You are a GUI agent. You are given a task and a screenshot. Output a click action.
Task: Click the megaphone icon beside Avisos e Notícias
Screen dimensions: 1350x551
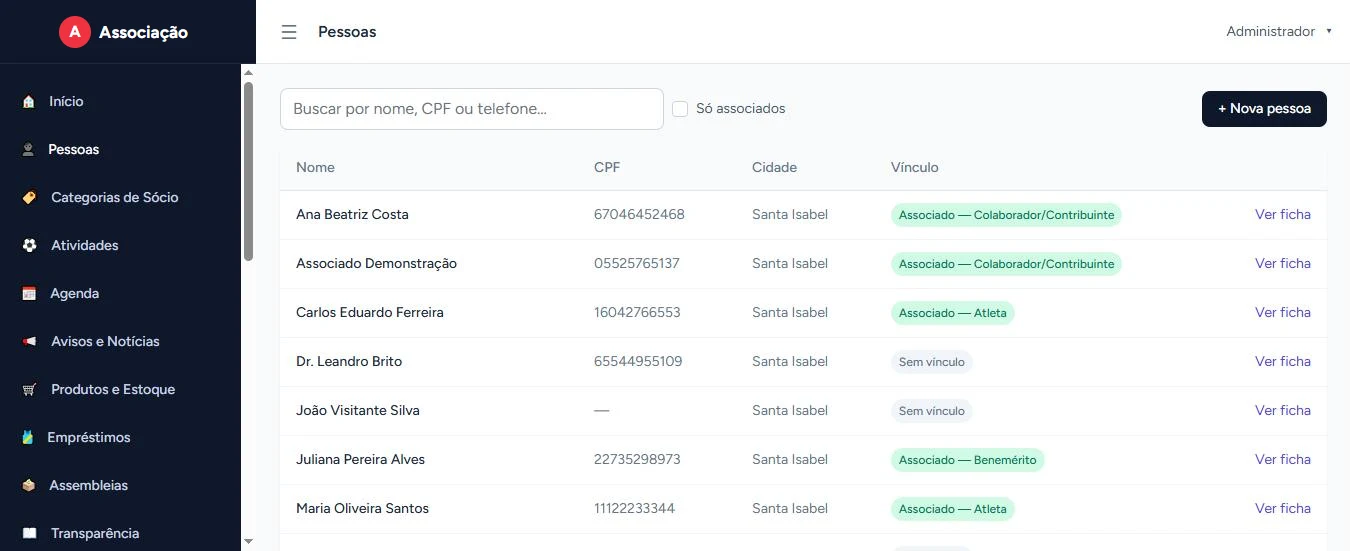point(29,341)
